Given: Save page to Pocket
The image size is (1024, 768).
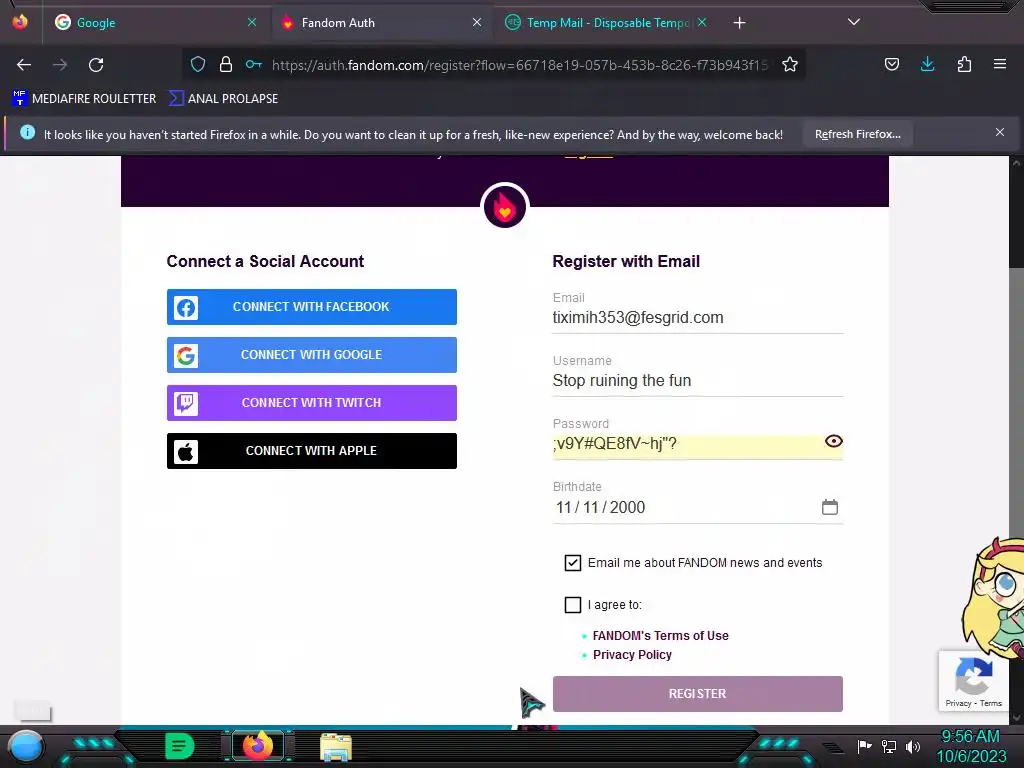Looking at the screenshot, I should [891, 64].
